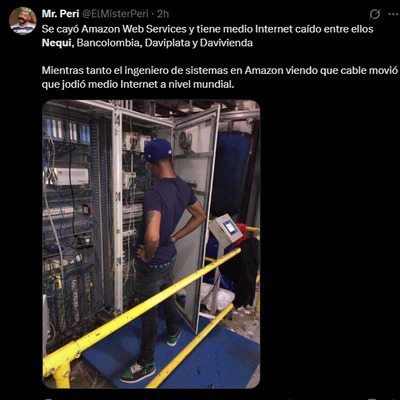Viewport: 400px width, 400px height.
Task: Select the 'Mientras tanto el ingeniero' paragraph
Action: click(220, 77)
